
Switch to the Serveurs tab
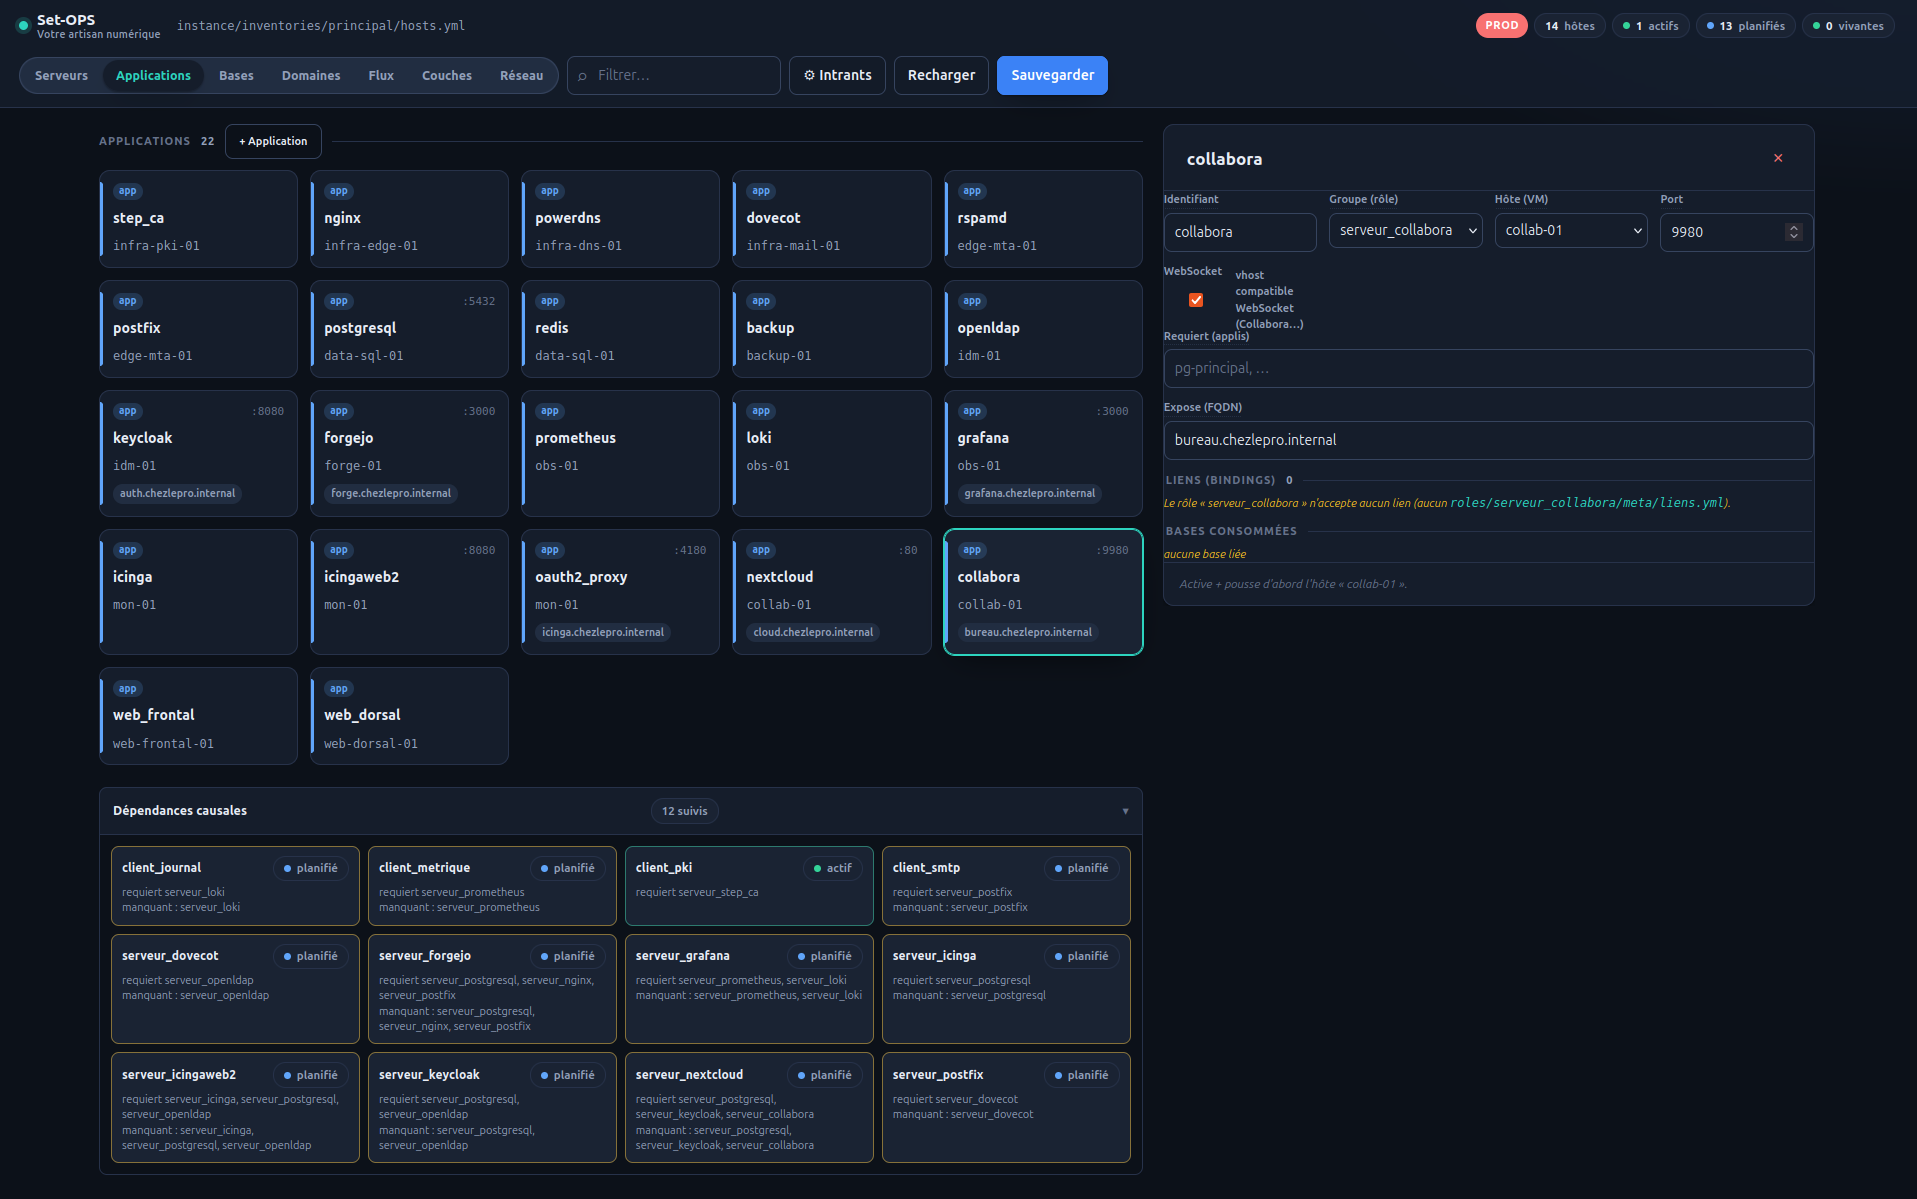(x=61, y=75)
